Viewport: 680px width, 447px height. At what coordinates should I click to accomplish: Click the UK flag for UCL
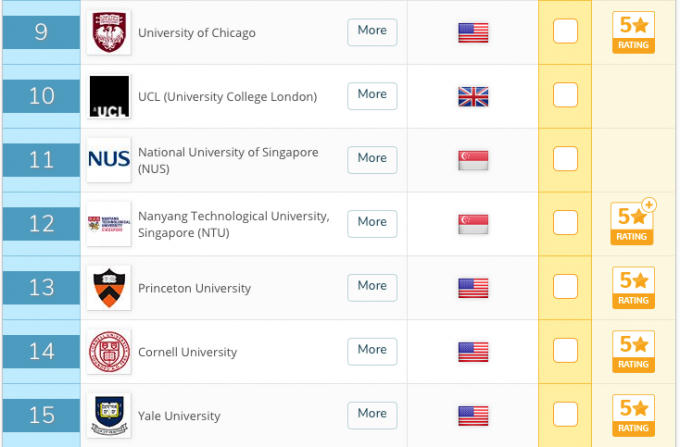click(473, 97)
